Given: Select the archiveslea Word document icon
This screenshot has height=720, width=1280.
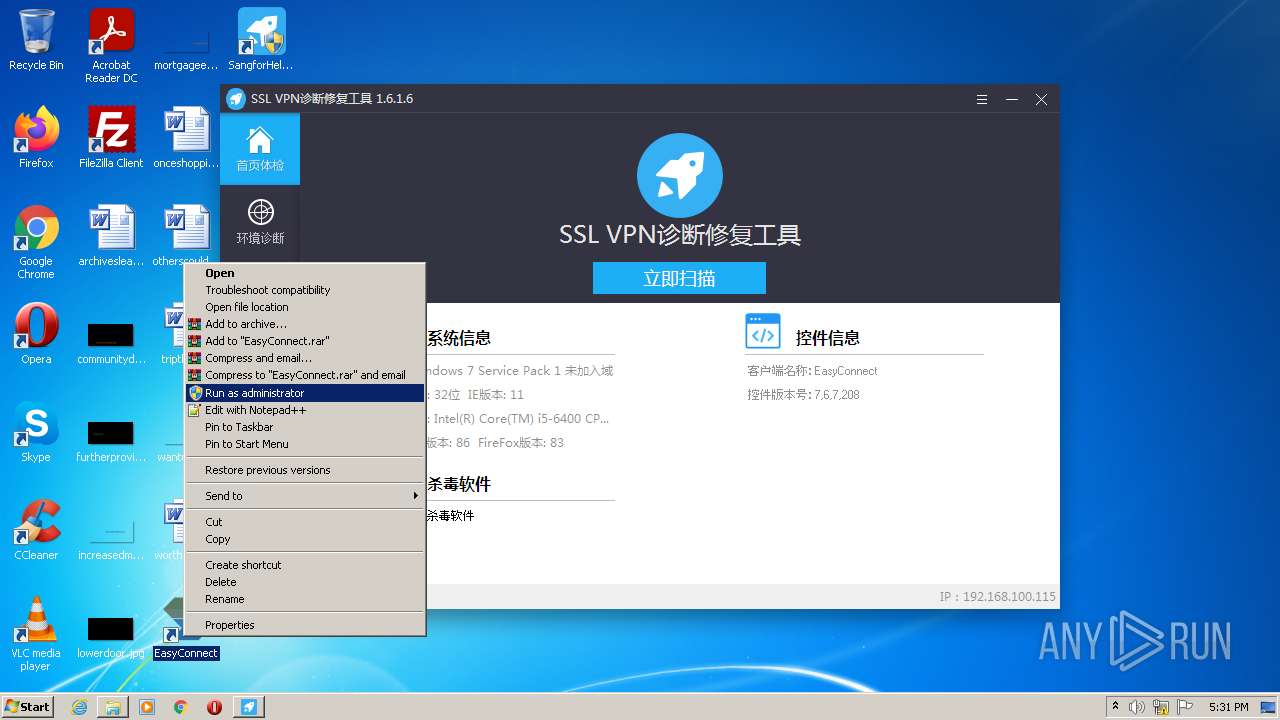Looking at the screenshot, I should (x=111, y=236).
